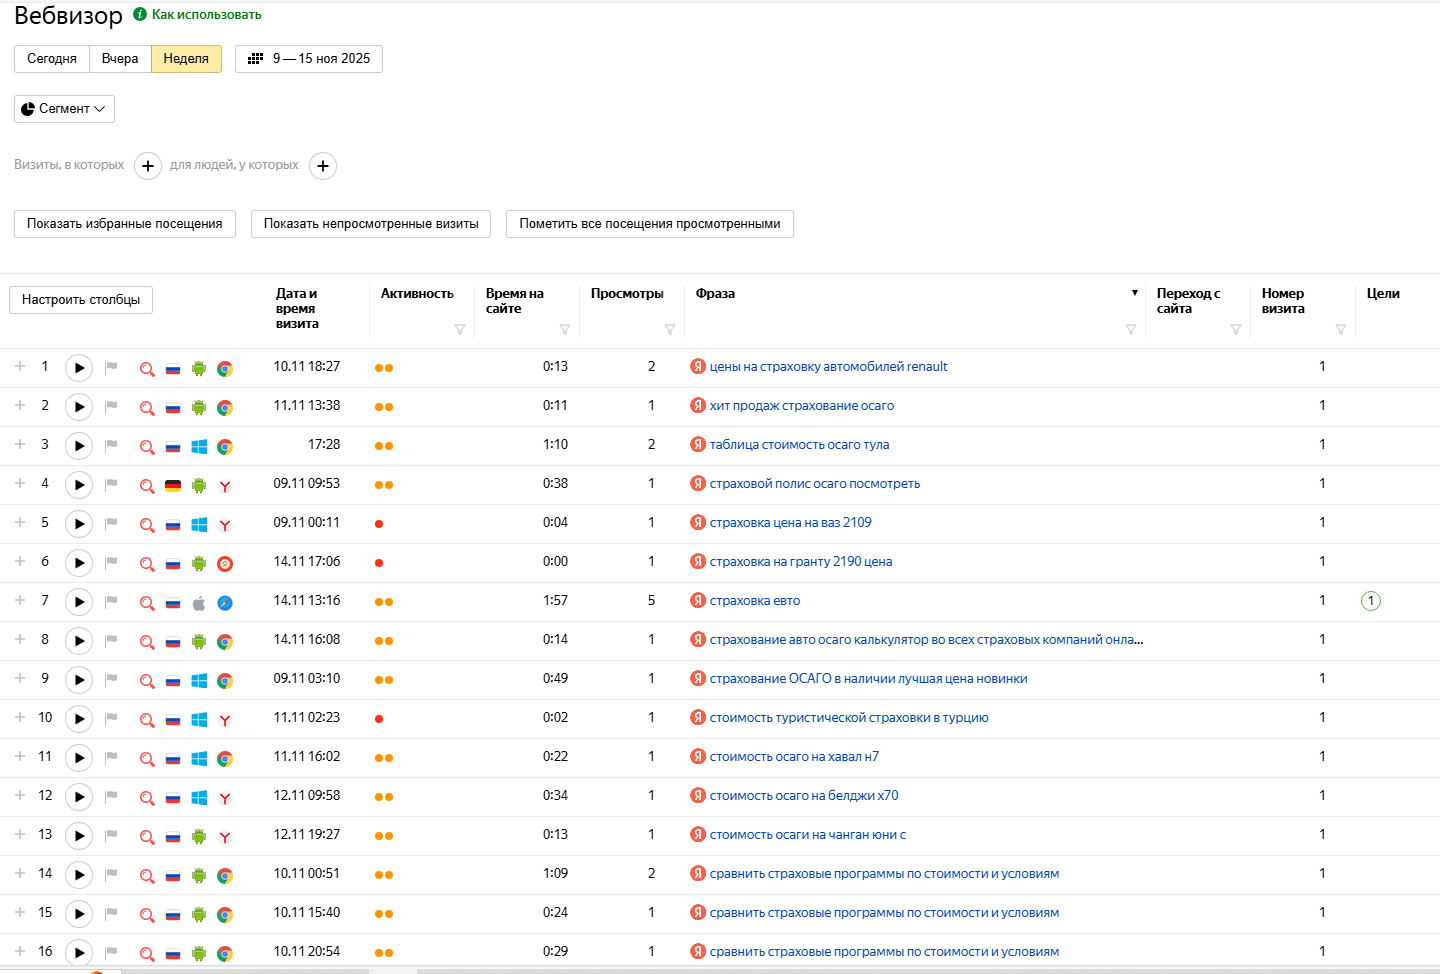
Task: Toggle favorite flag on visit 10
Action: (112, 719)
